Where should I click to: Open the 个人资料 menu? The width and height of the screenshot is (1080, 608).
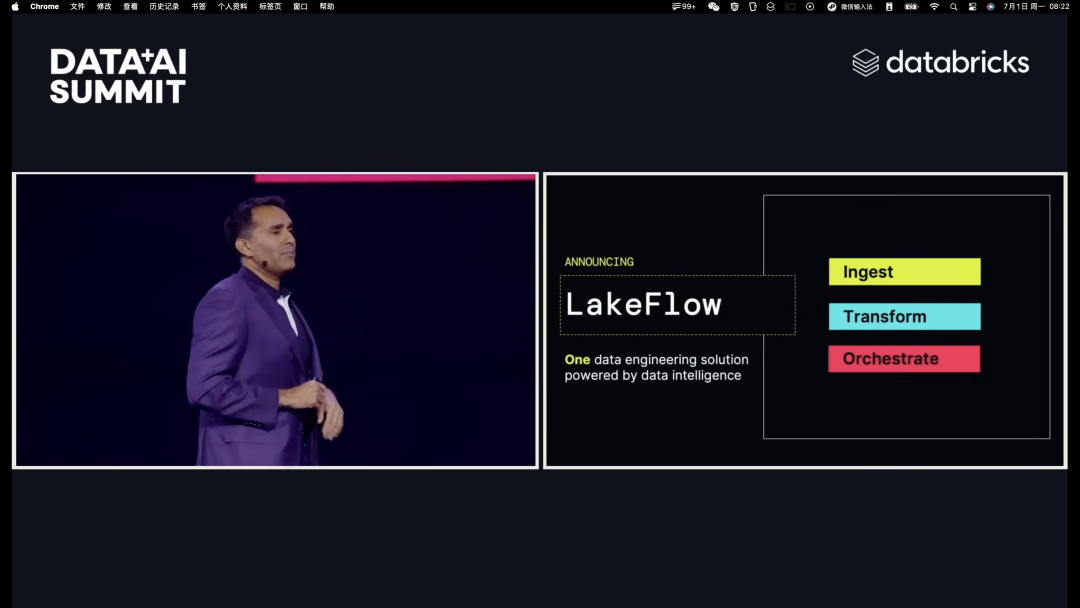coord(232,6)
